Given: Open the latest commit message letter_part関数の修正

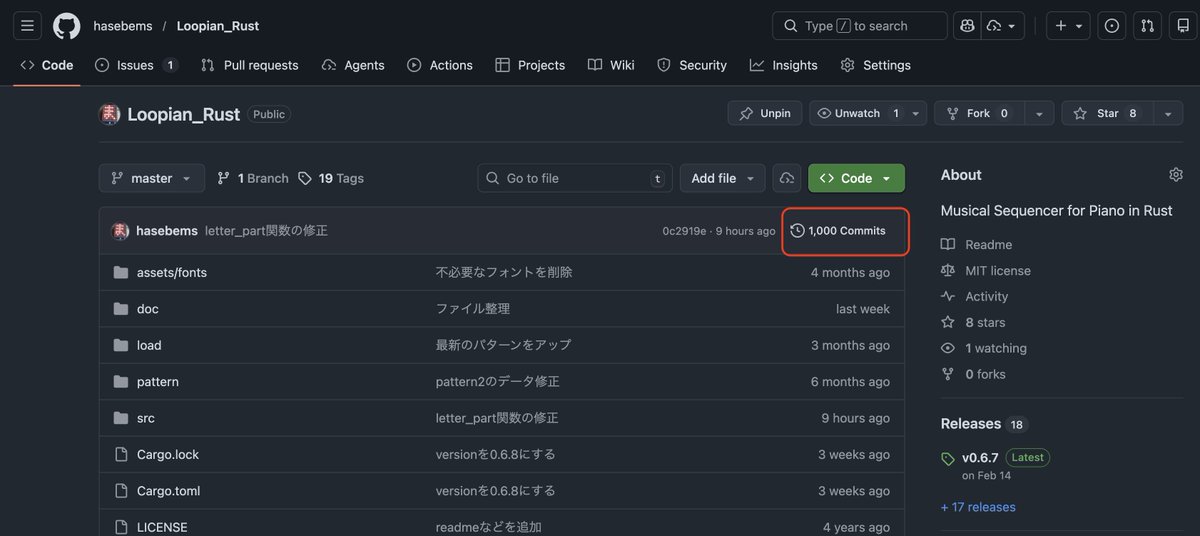Looking at the screenshot, I should [x=266, y=231].
